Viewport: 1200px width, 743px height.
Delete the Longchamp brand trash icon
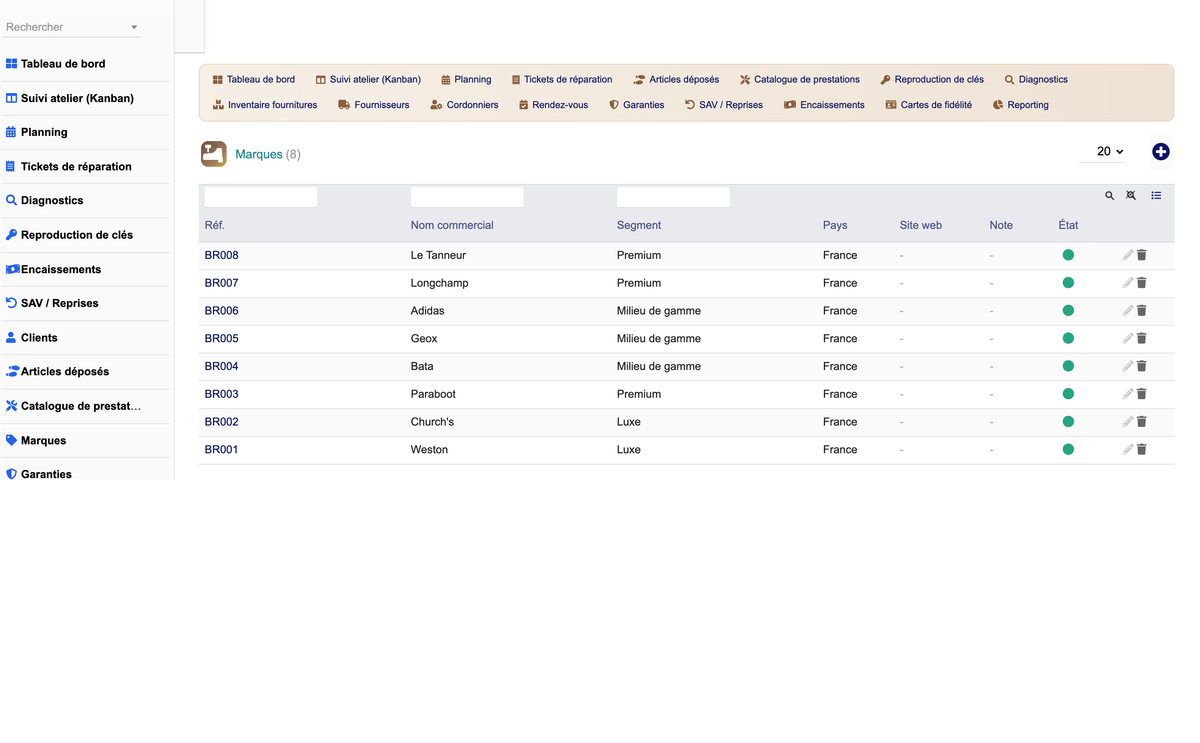tap(1142, 283)
